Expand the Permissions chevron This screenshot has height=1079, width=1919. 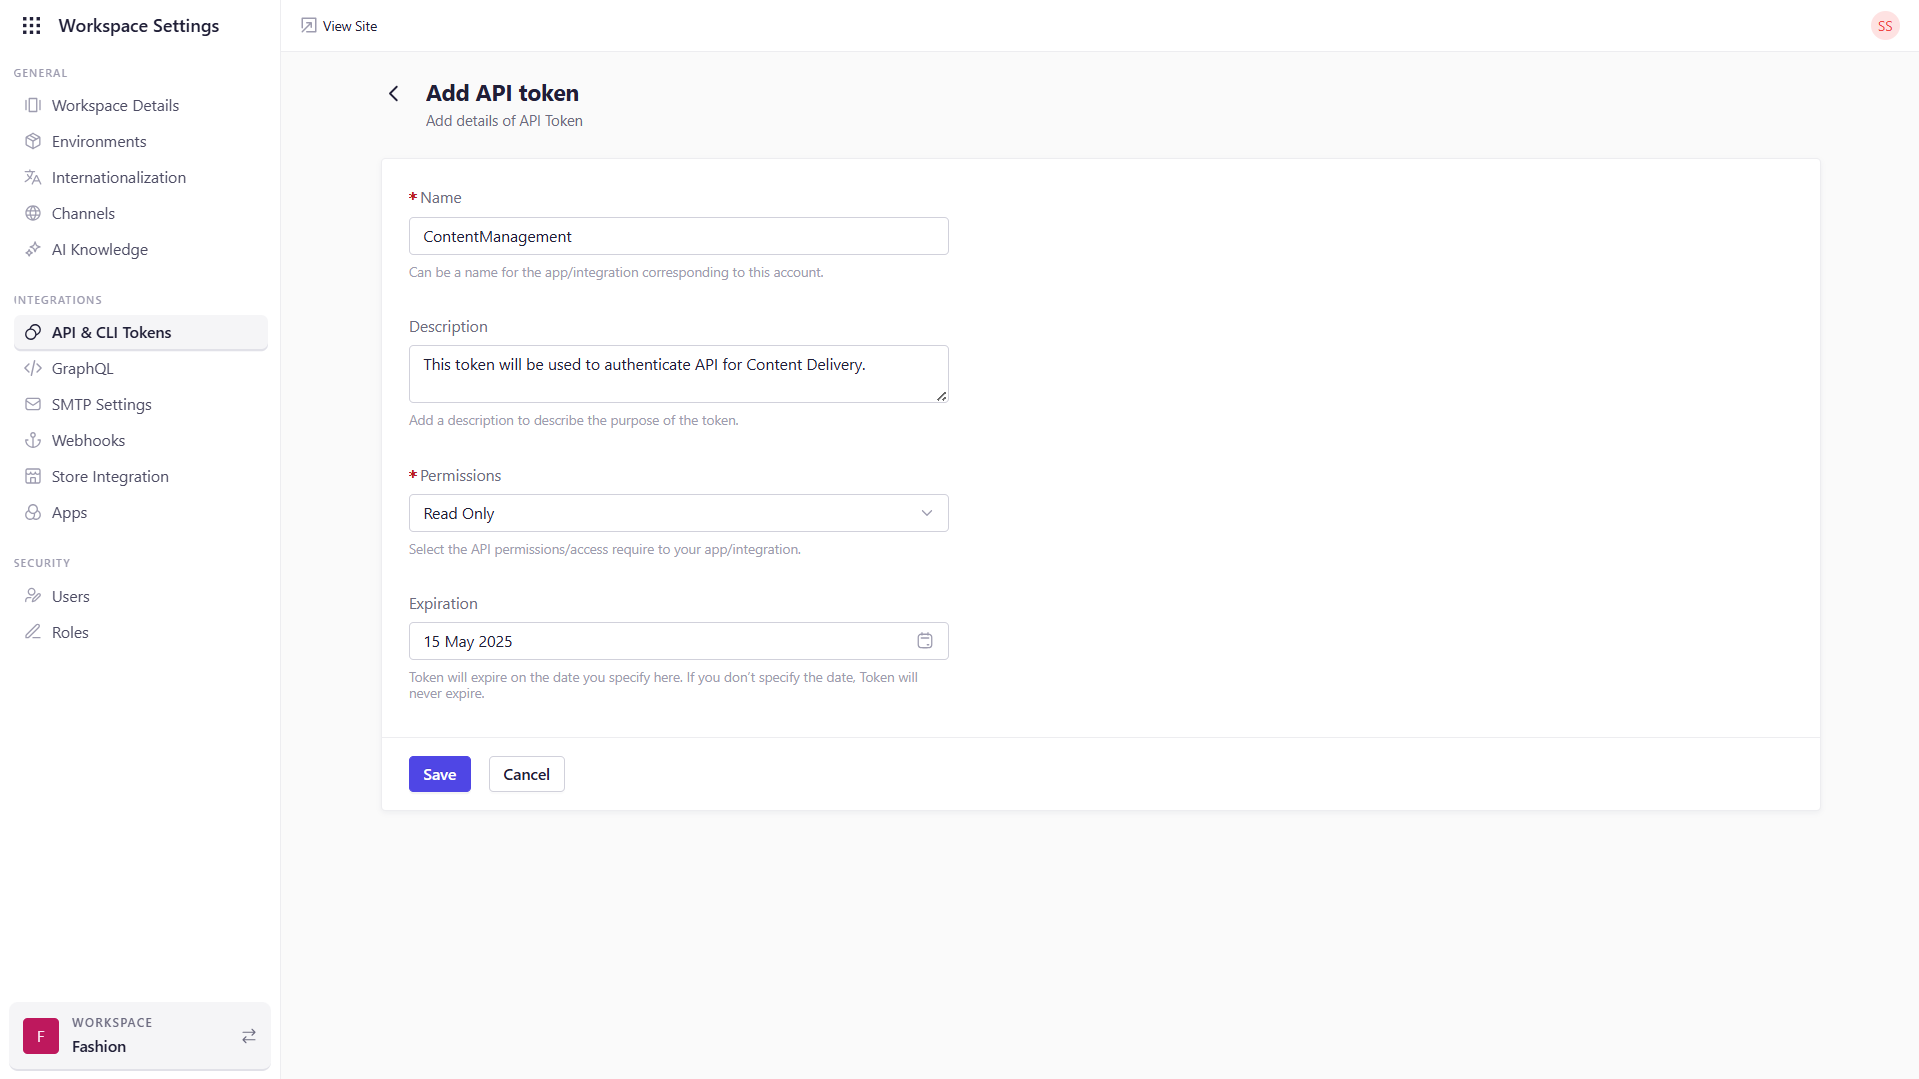pos(927,512)
